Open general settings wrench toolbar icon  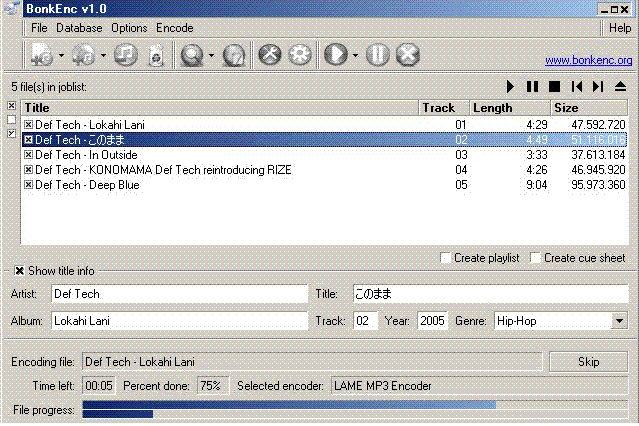tap(270, 55)
